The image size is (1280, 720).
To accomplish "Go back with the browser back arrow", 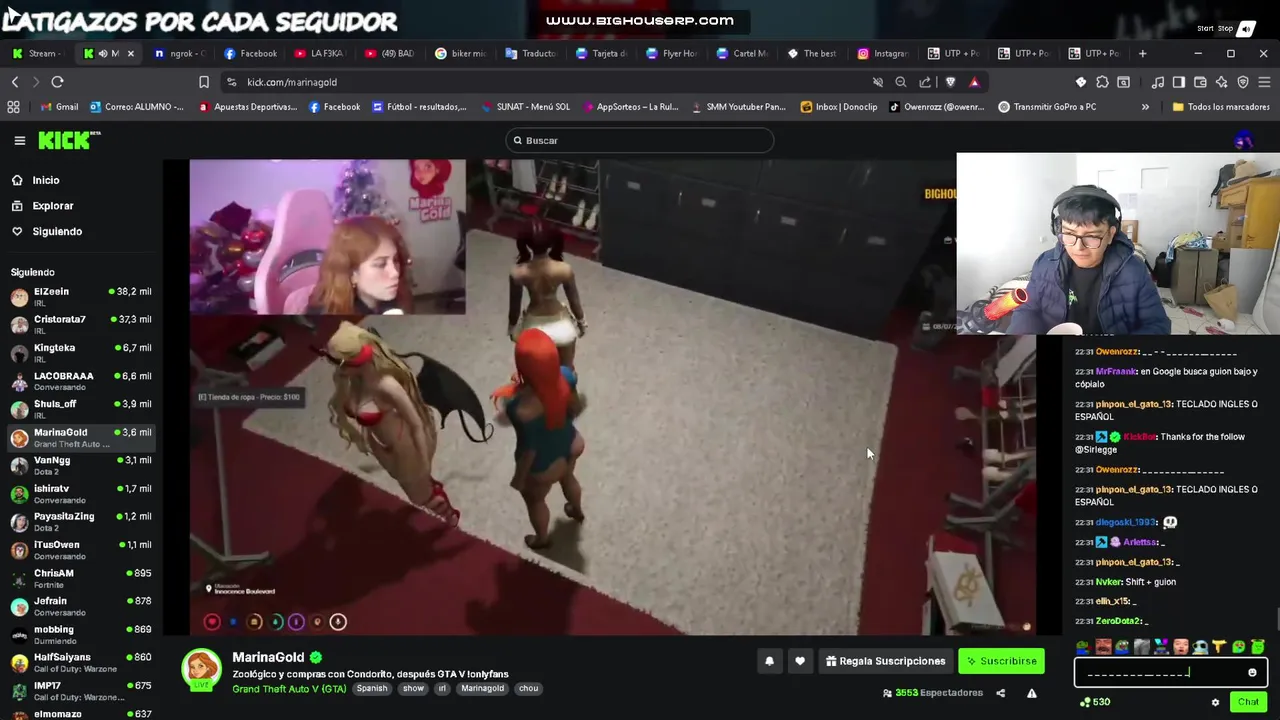I will click(15, 82).
